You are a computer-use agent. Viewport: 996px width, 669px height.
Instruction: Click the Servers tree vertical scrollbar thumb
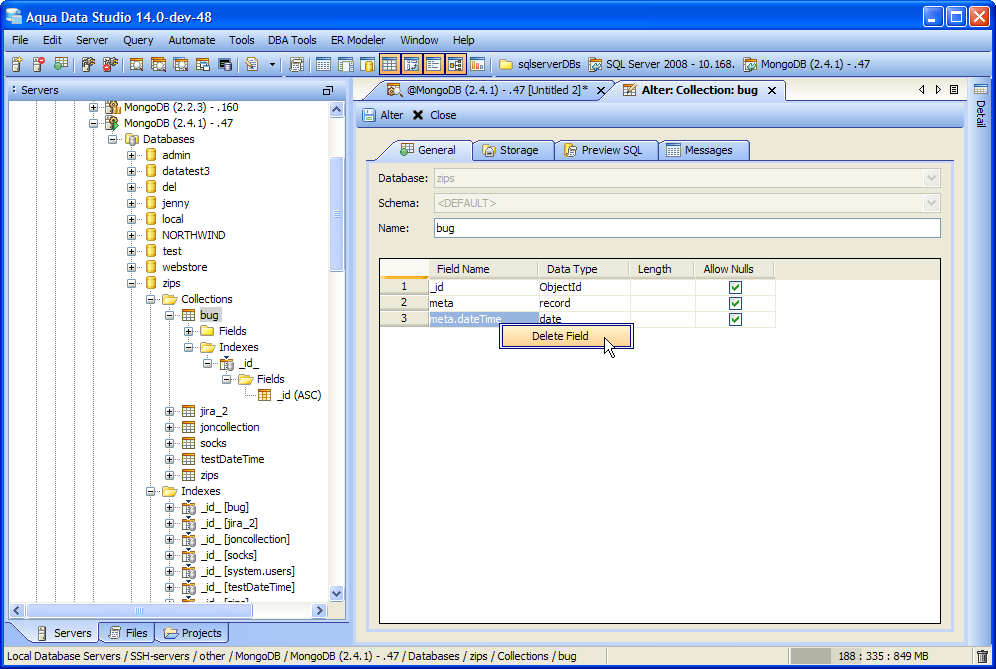point(337,214)
